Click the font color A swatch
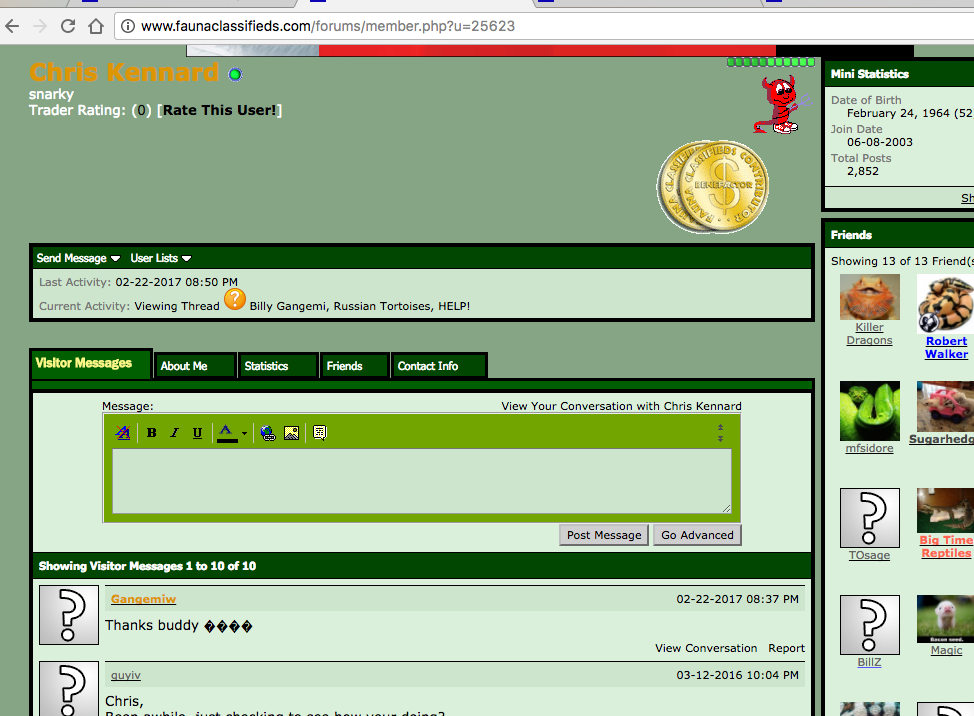The width and height of the screenshot is (974, 716). pos(227,433)
